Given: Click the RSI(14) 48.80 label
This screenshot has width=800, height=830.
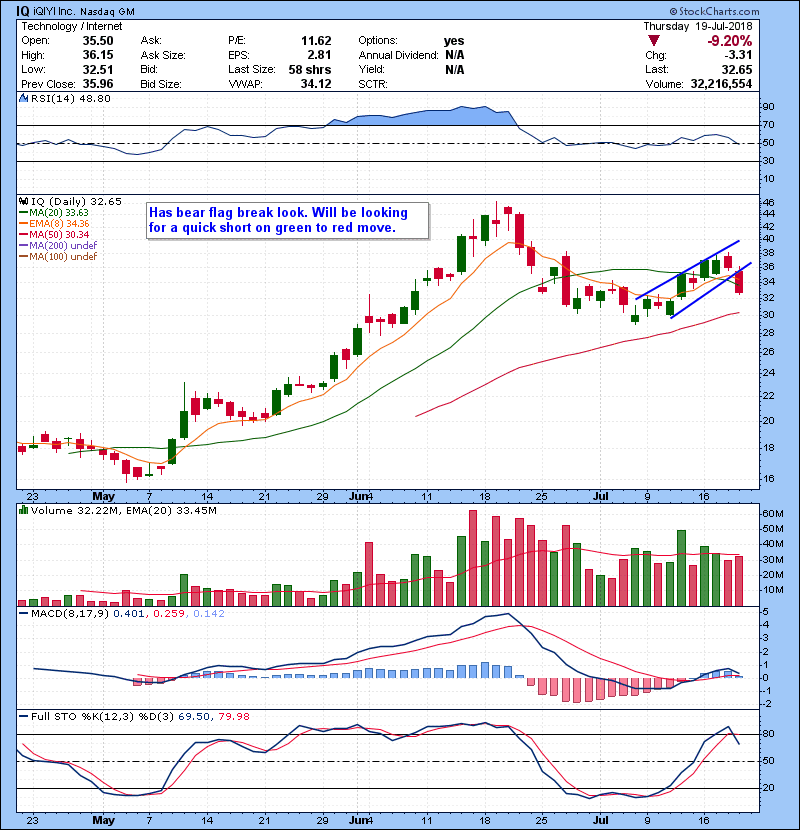Looking at the screenshot, I should pyautogui.click(x=70, y=98).
